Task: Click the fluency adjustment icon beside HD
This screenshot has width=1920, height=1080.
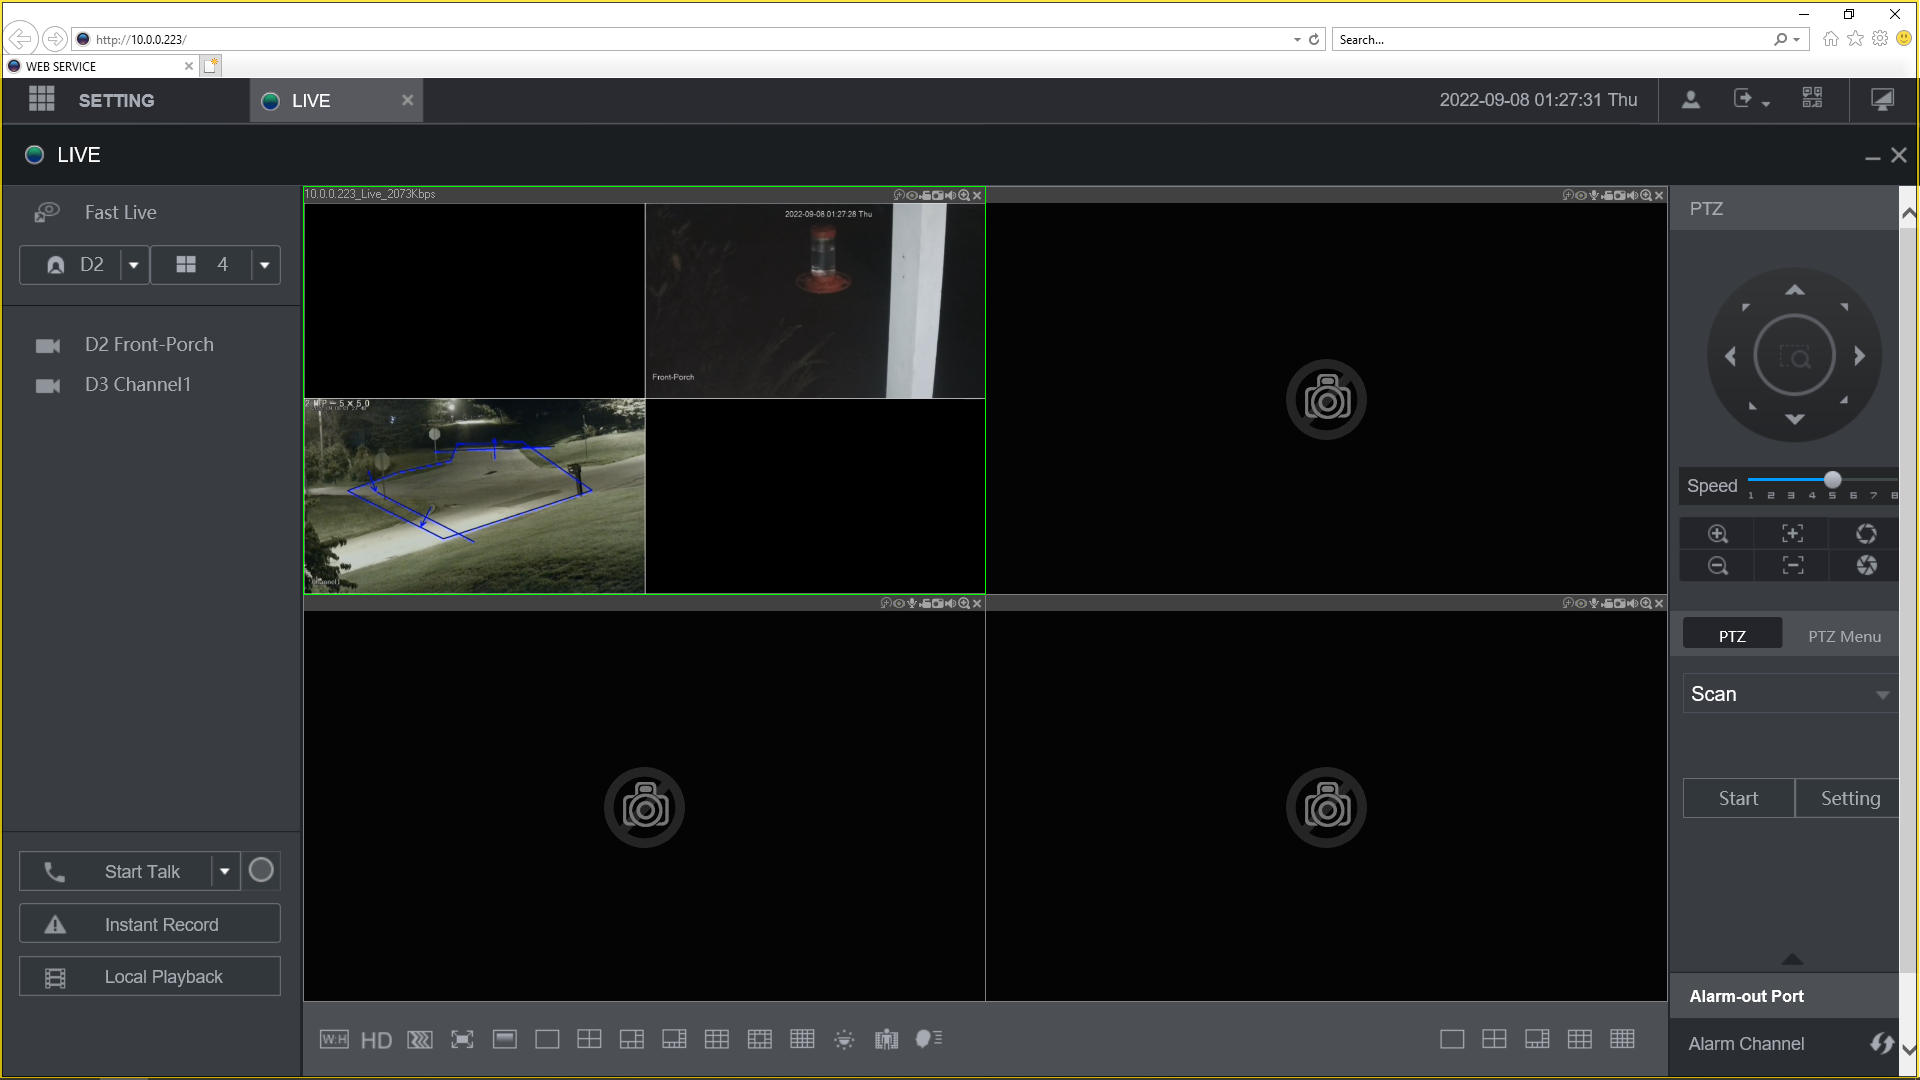Action: [x=420, y=1040]
